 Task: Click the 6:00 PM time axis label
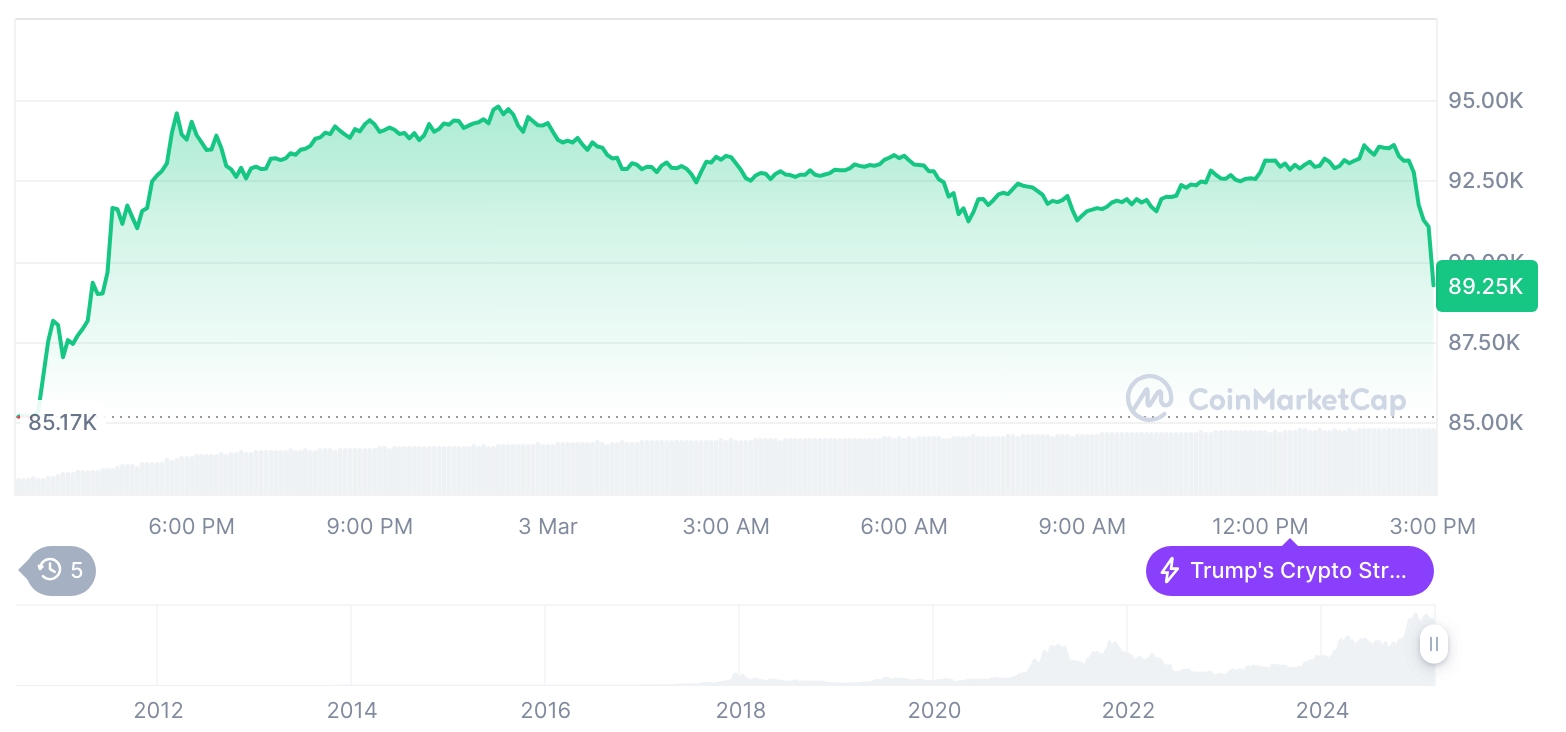(191, 526)
